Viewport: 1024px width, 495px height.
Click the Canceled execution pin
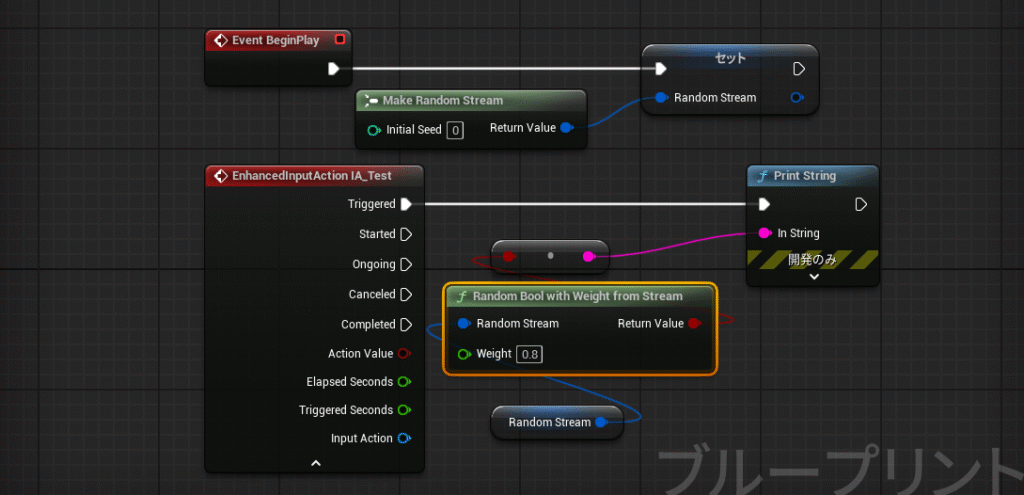click(x=406, y=295)
